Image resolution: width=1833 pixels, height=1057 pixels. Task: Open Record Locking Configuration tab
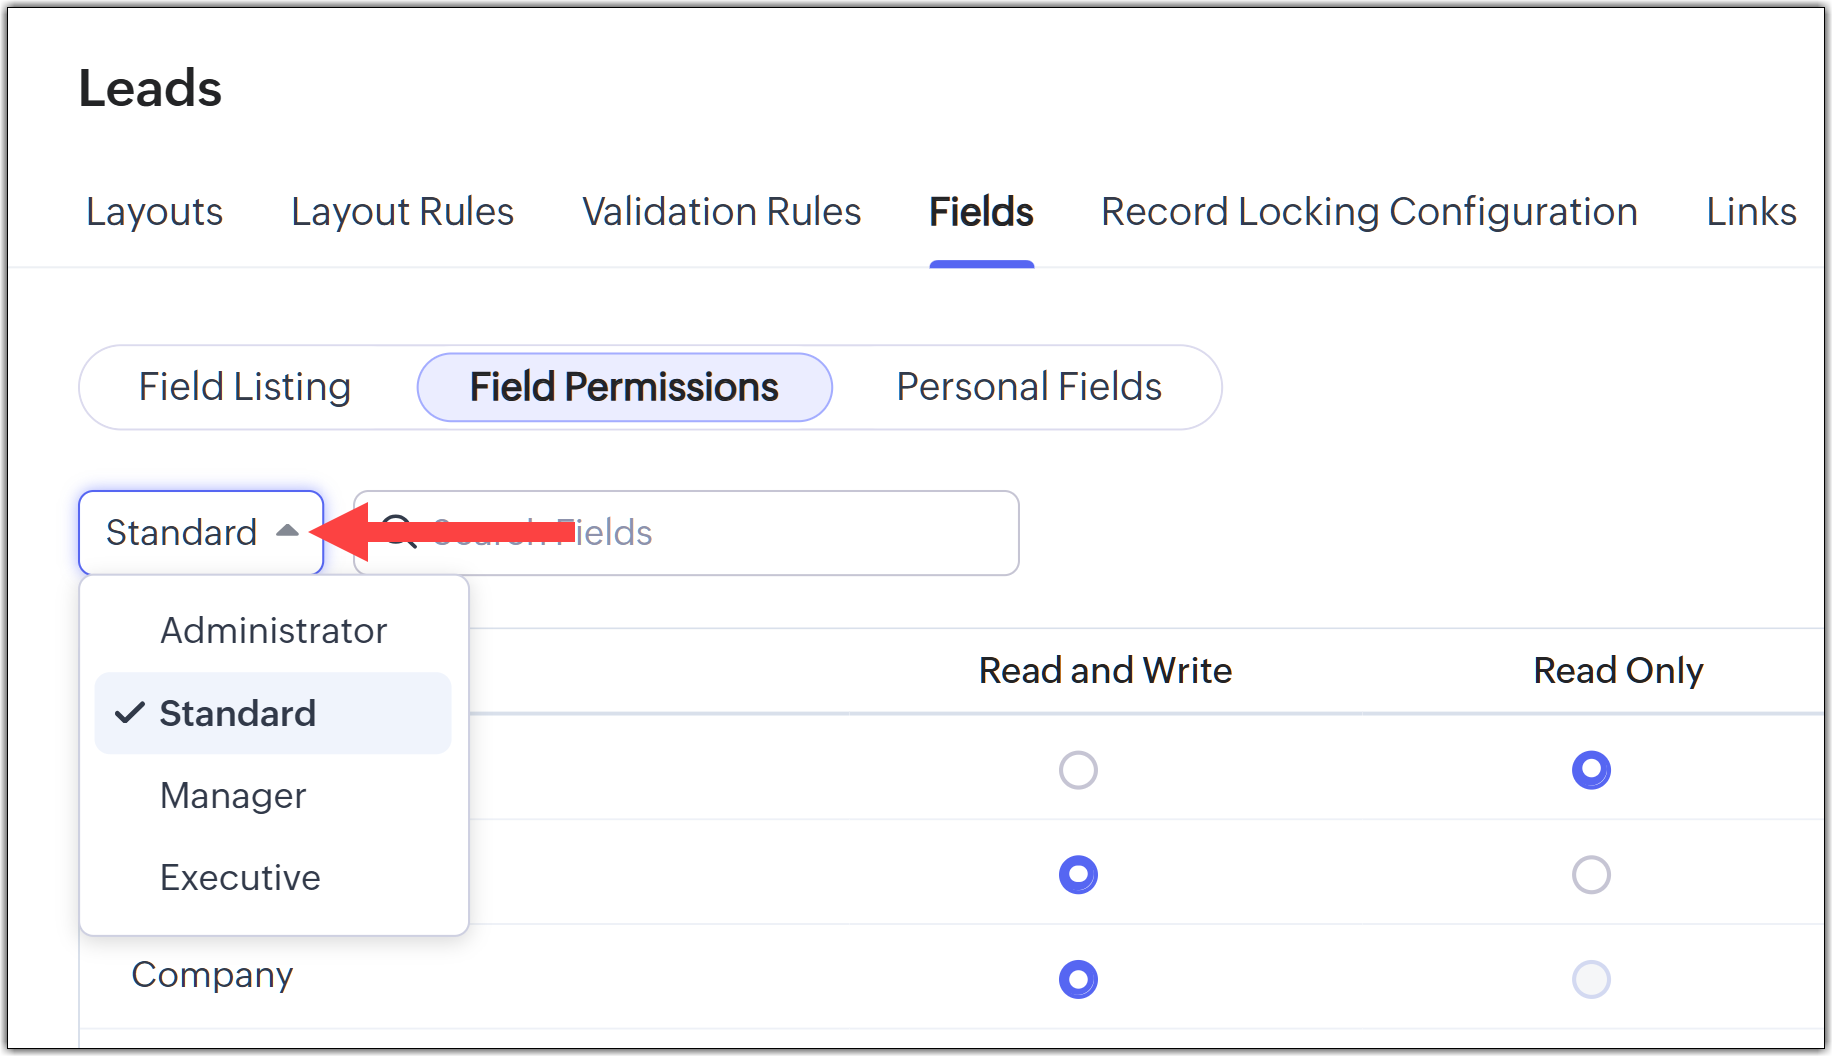(1369, 212)
